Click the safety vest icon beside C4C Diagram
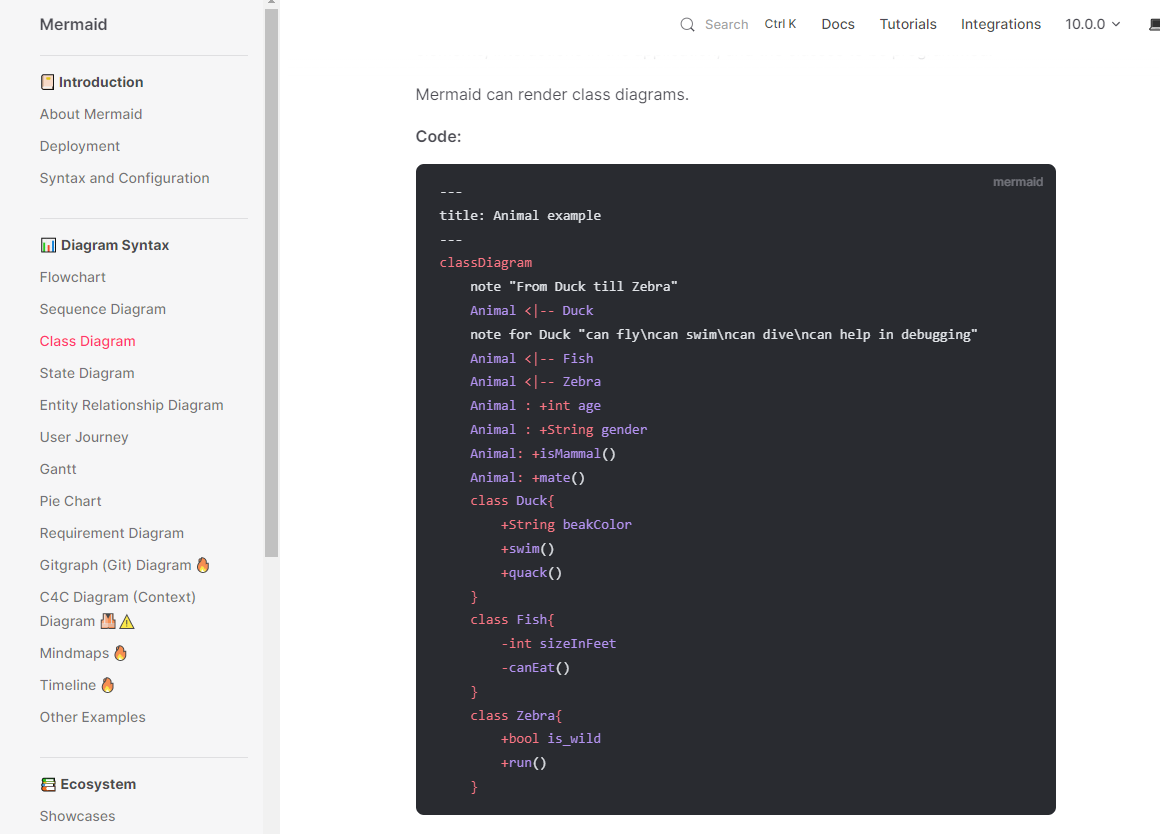The image size is (1160, 834). pos(108,621)
